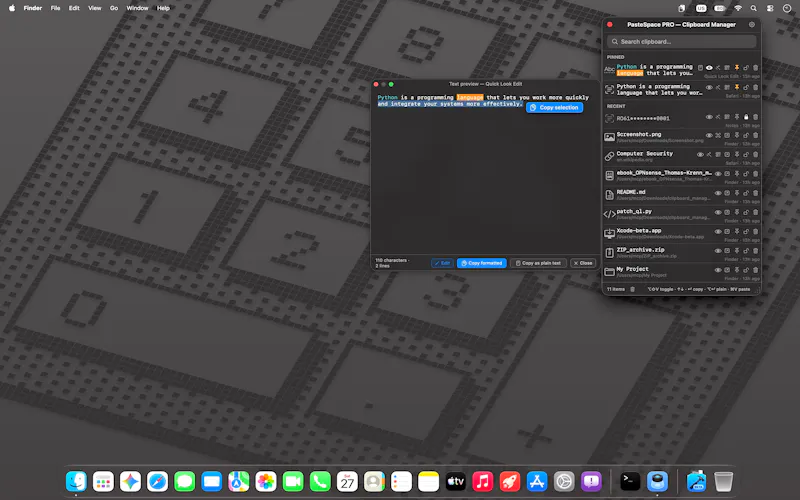
Task: Select Screenshot.png clipboard entry
Action: point(682,138)
